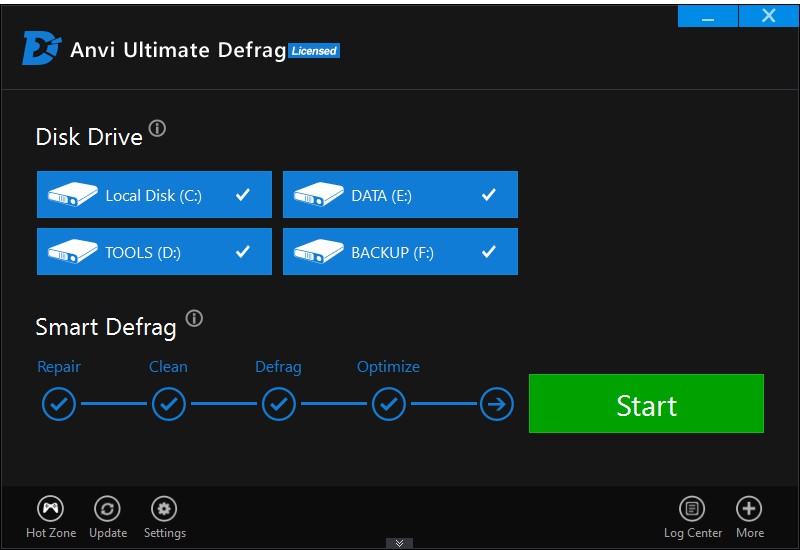This screenshot has width=800, height=550.
Task: Click the Smart Defrag info icon
Action: point(194,319)
